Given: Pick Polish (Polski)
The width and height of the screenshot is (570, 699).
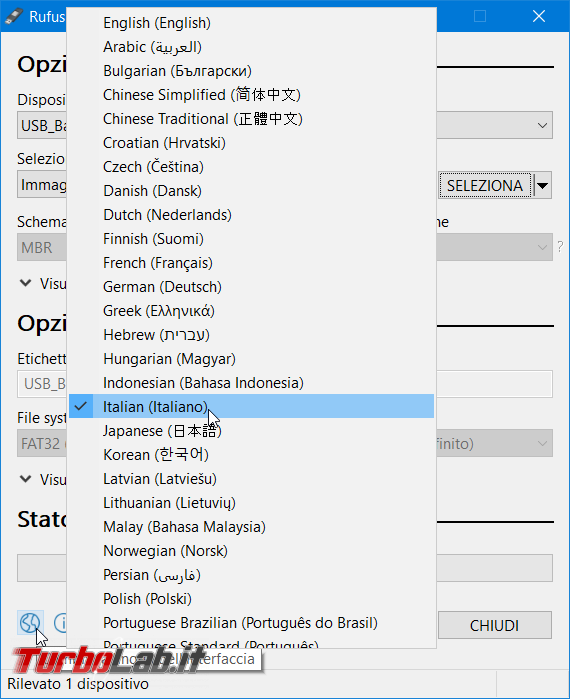Looking at the screenshot, I should click(251, 599).
